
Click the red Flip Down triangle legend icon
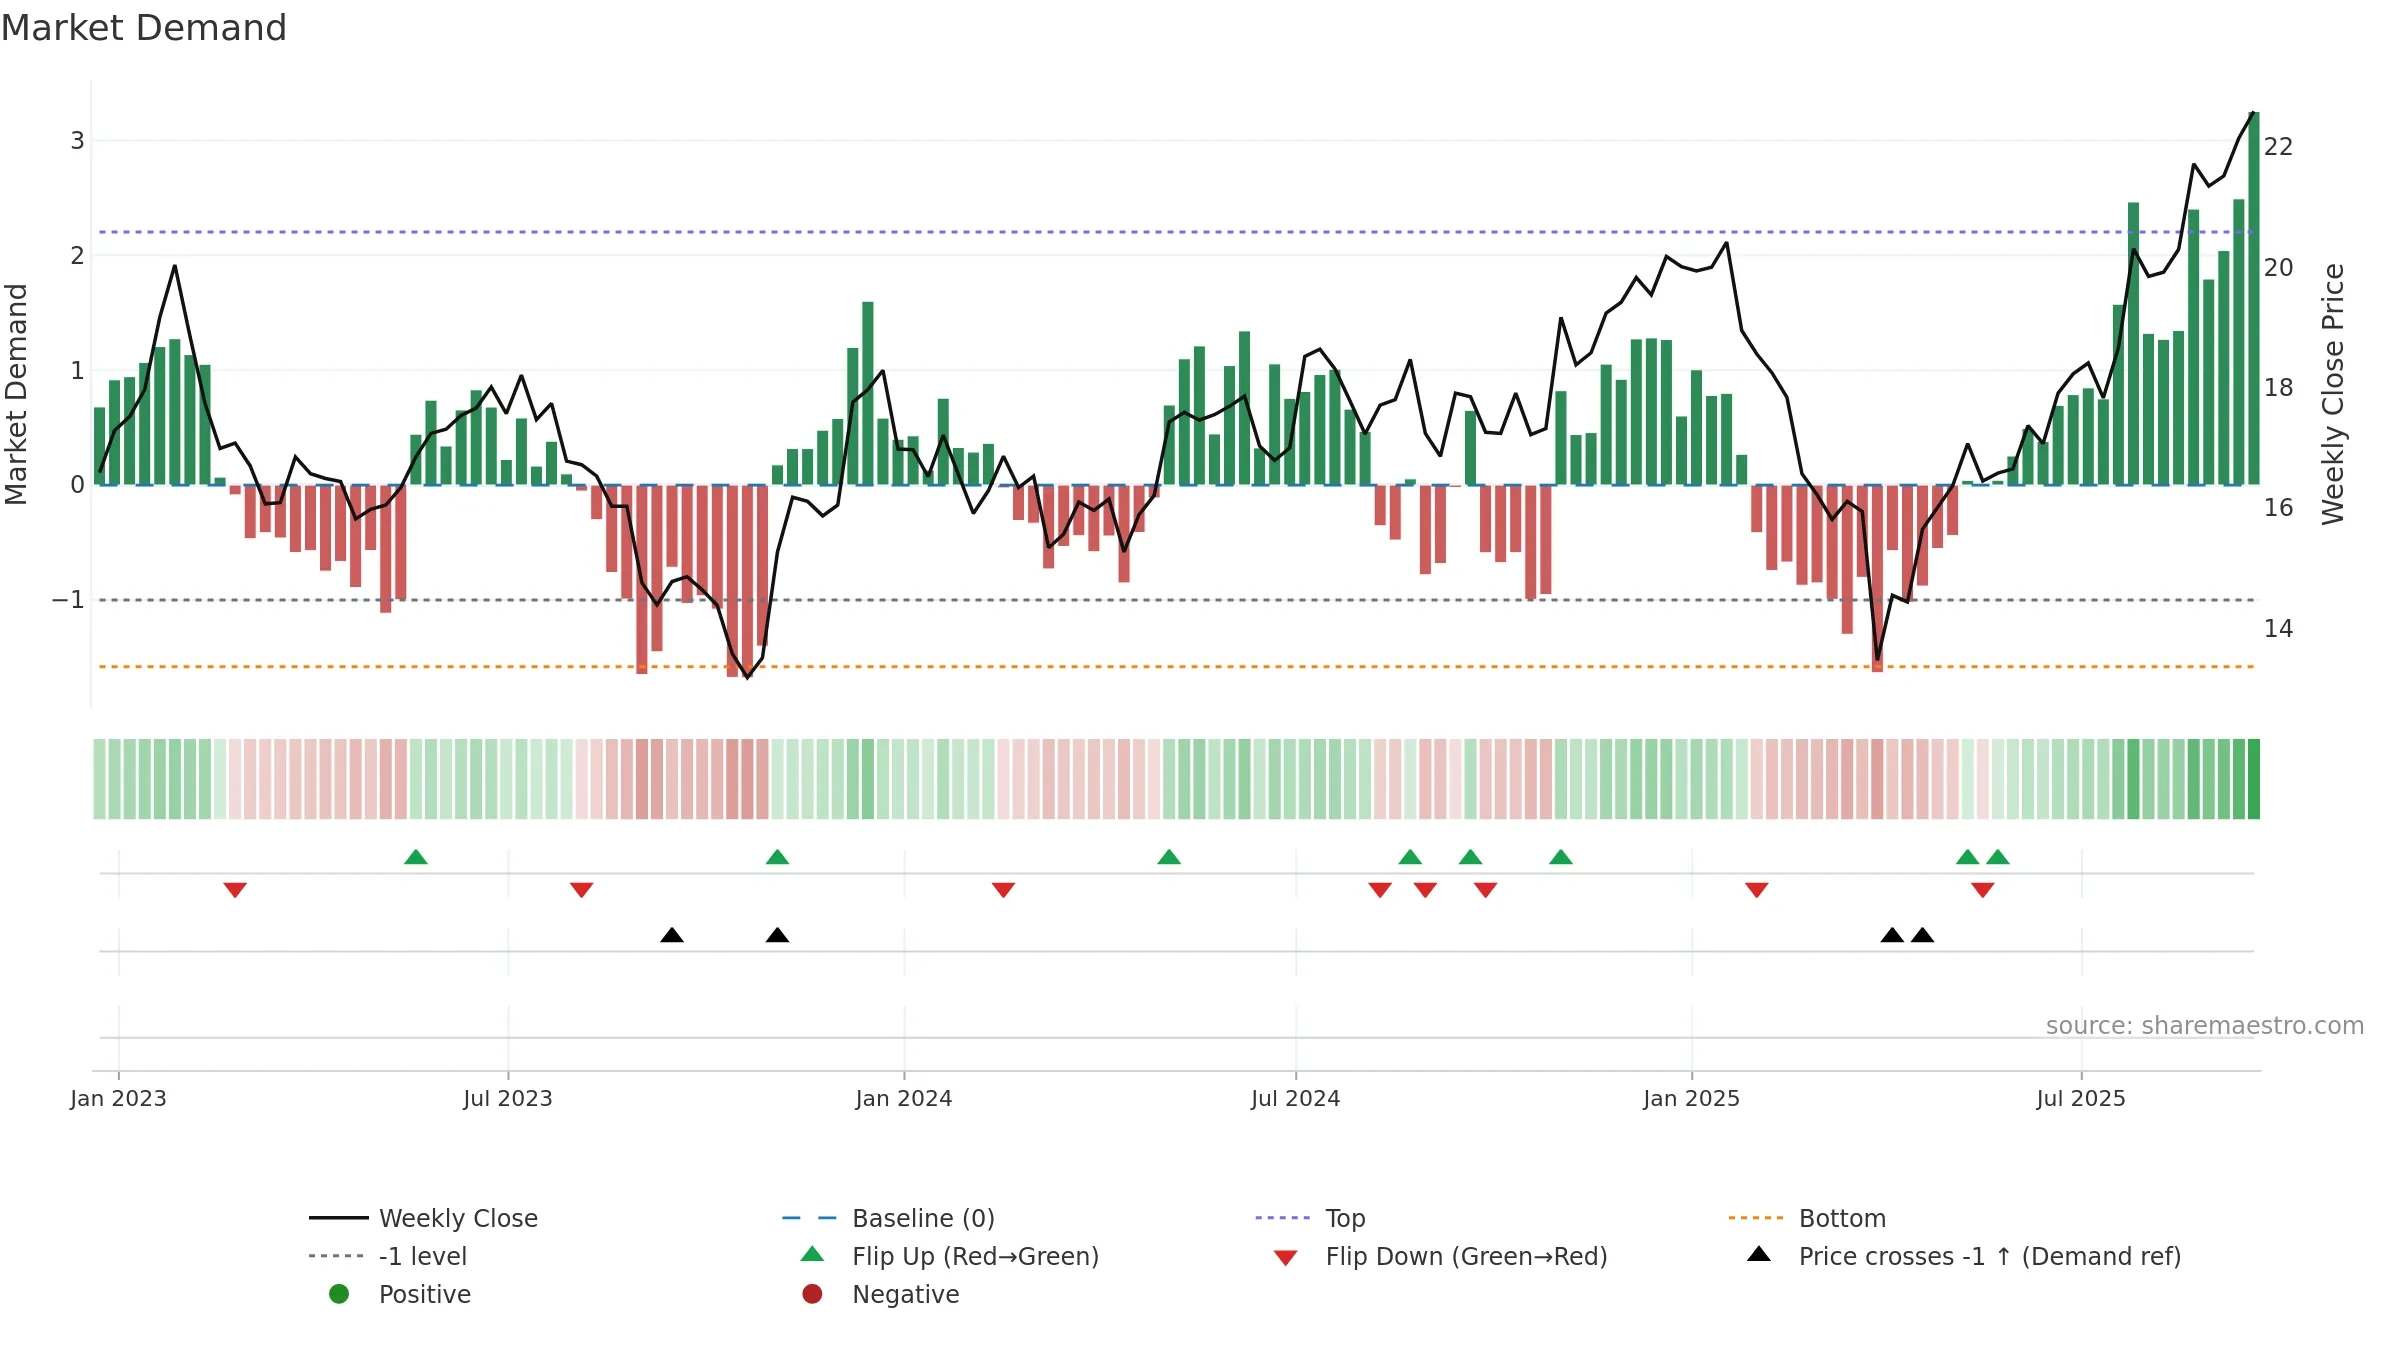tap(1285, 1258)
